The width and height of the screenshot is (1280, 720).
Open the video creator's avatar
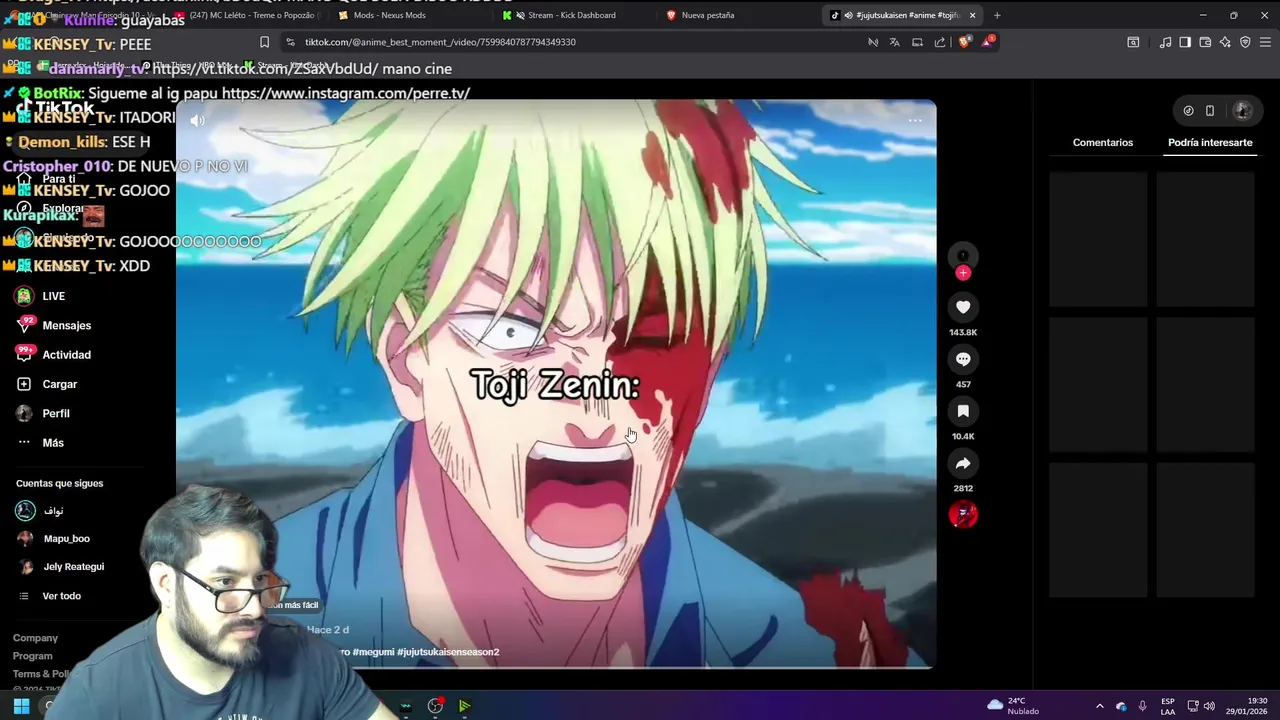tap(963, 256)
